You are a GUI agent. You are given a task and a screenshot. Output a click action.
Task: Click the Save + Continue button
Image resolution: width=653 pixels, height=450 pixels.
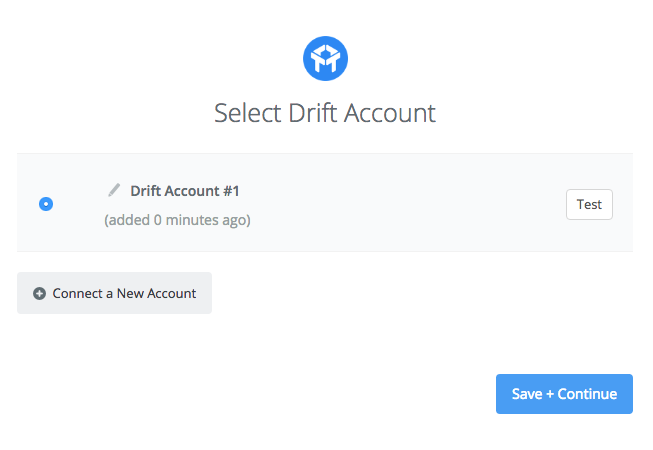(x=564, y=394)
